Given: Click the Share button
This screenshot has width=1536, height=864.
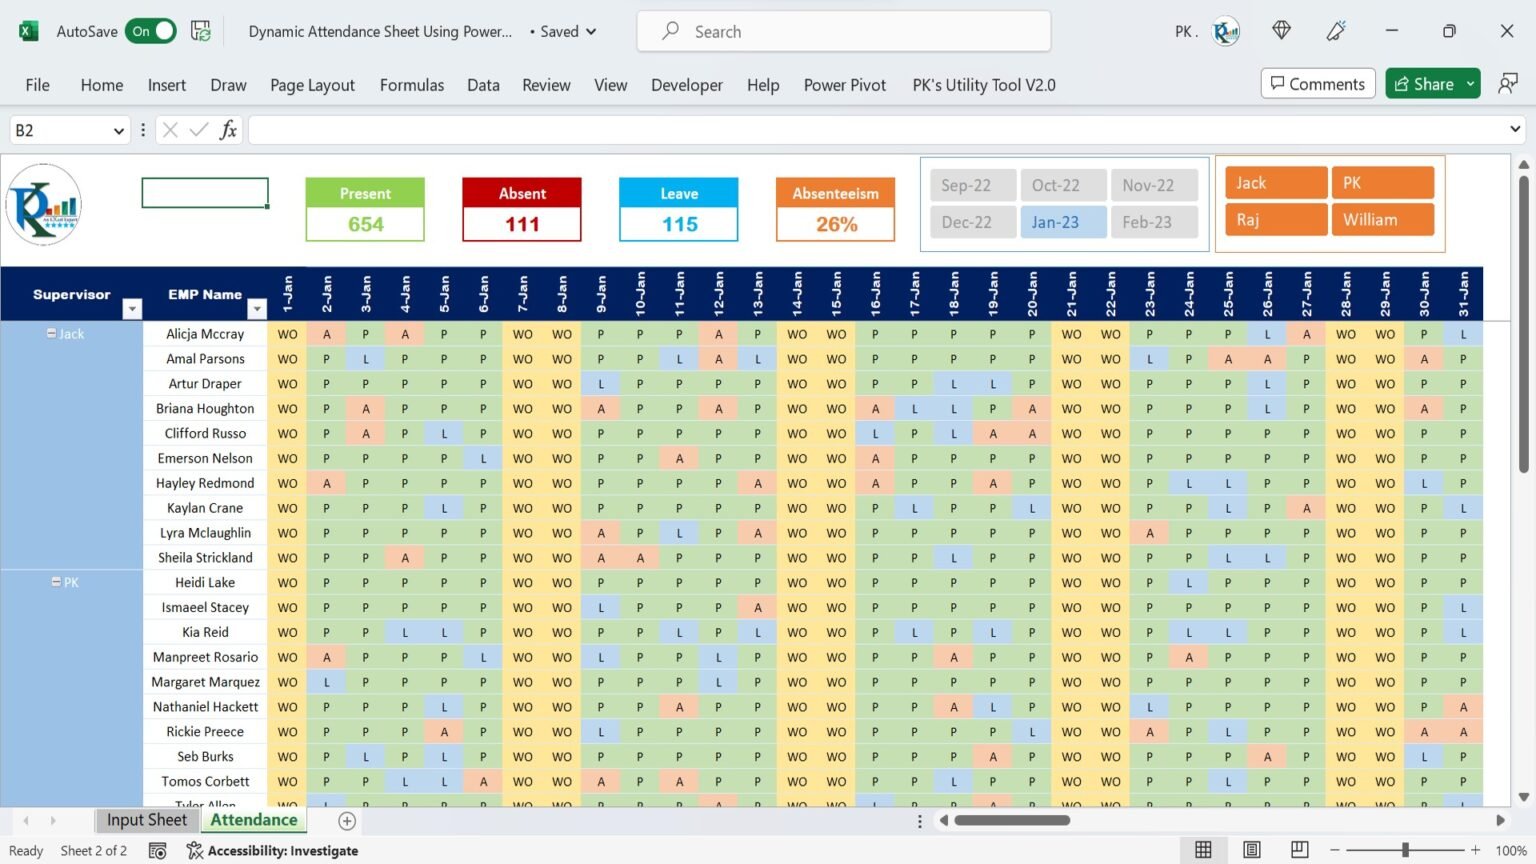Looking at the screenshot, I should [x=1423, y=84].
